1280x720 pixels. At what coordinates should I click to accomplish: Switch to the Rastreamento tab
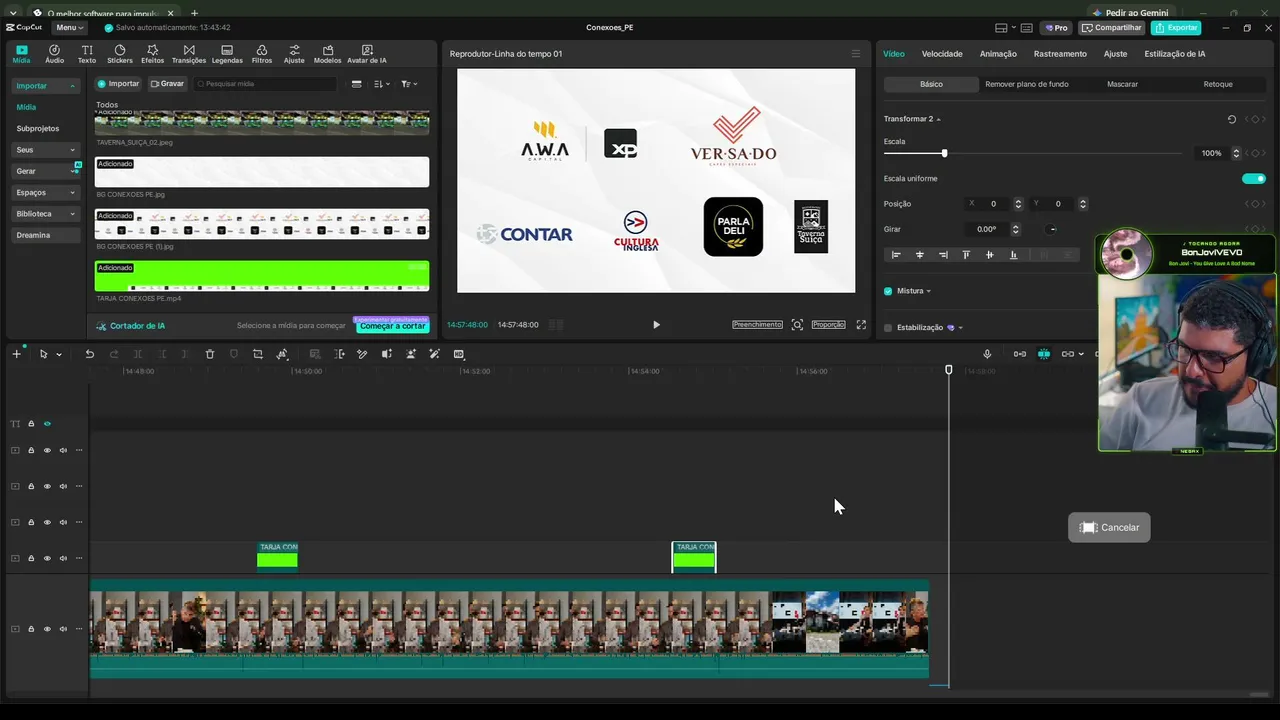1060,54
